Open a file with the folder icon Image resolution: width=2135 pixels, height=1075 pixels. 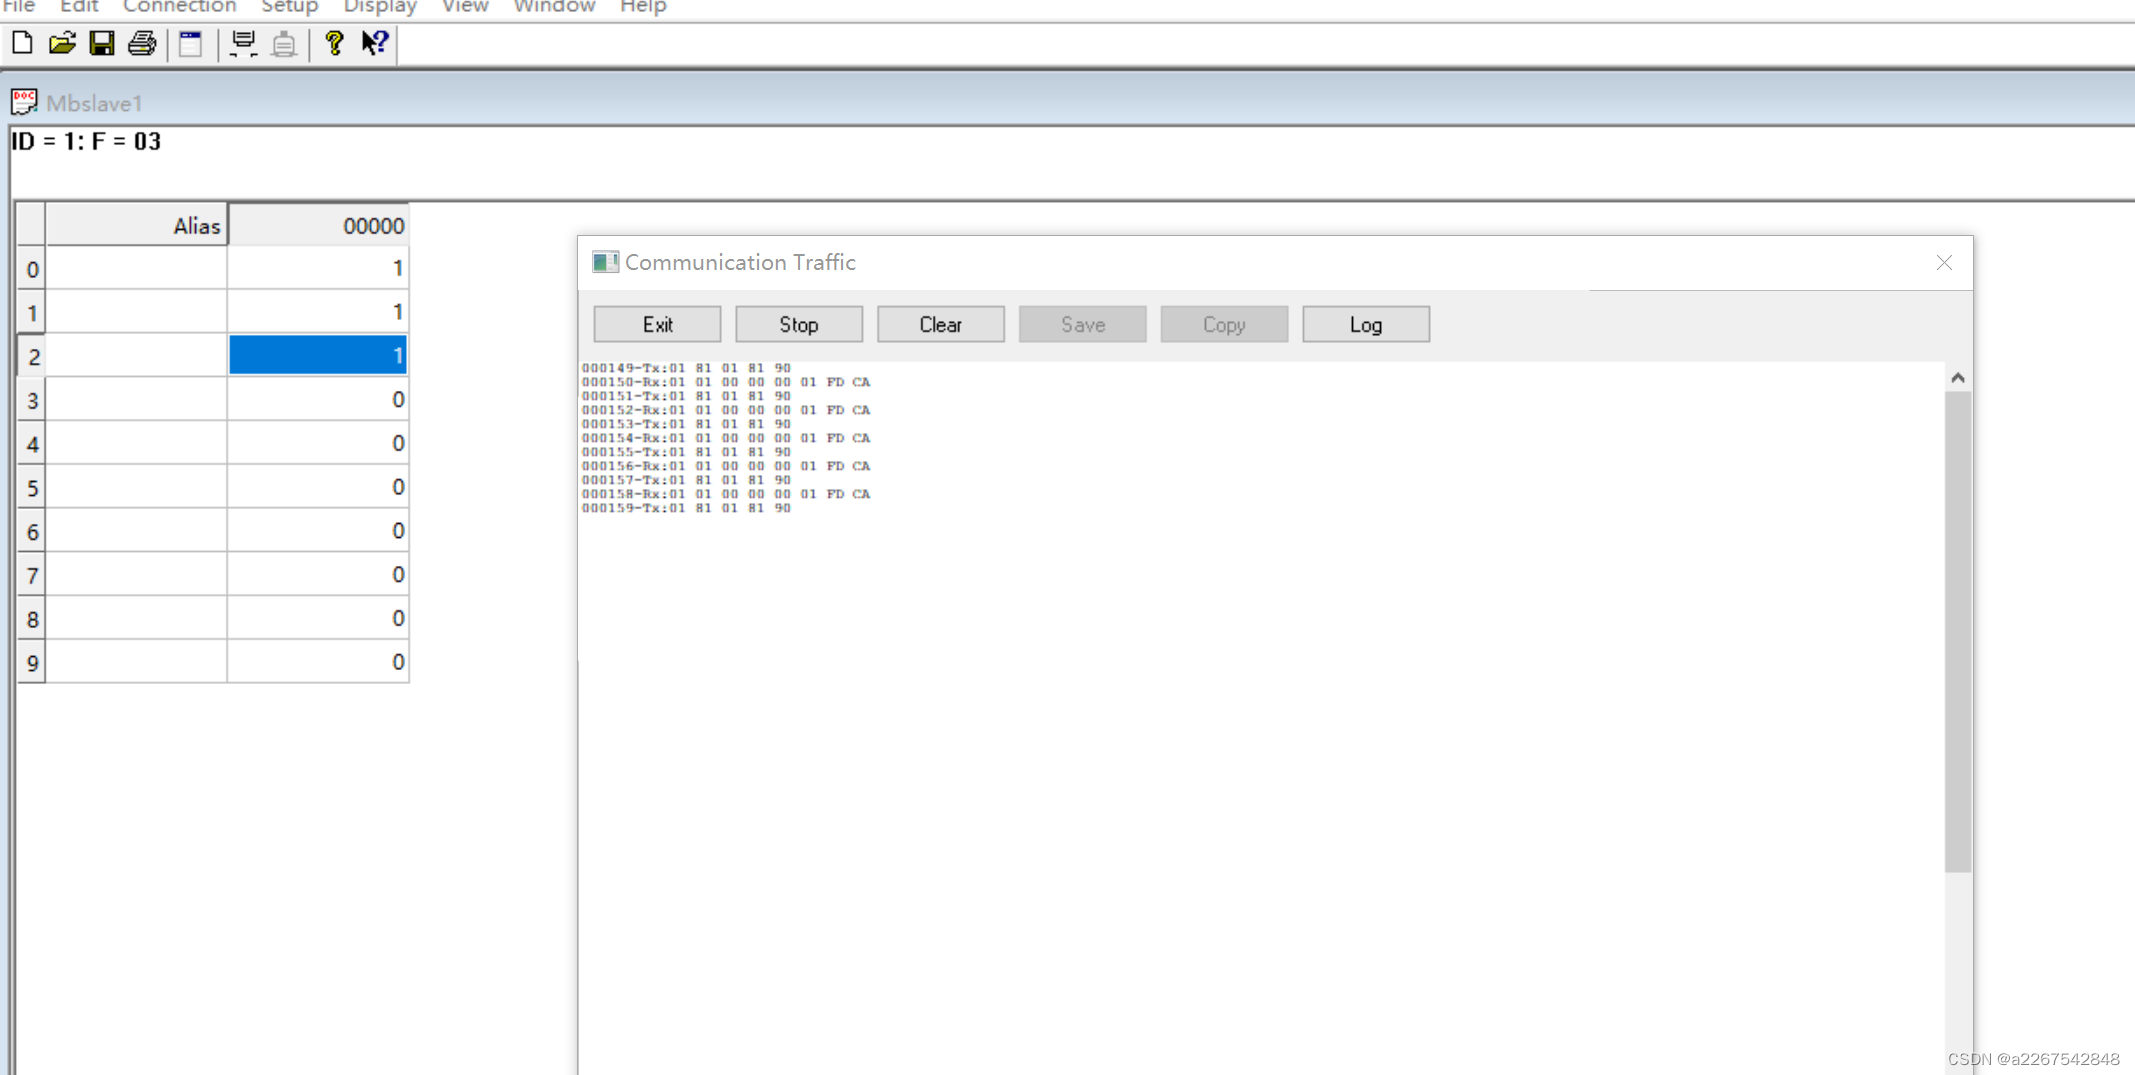62,43
